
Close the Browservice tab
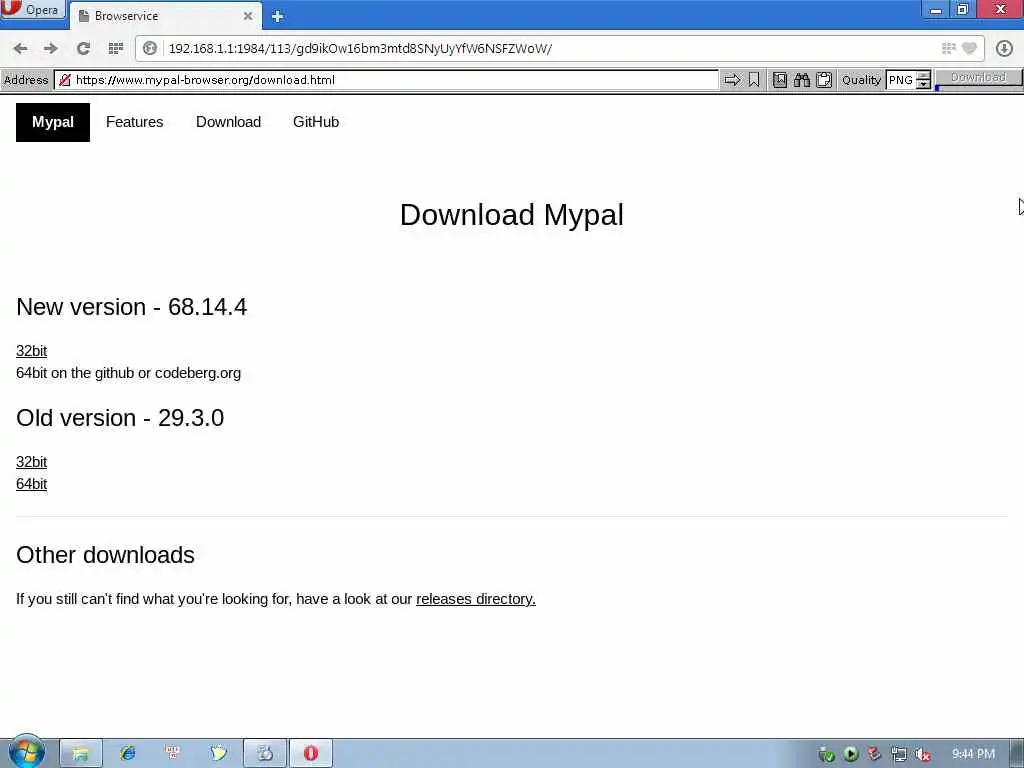point(248,16)
